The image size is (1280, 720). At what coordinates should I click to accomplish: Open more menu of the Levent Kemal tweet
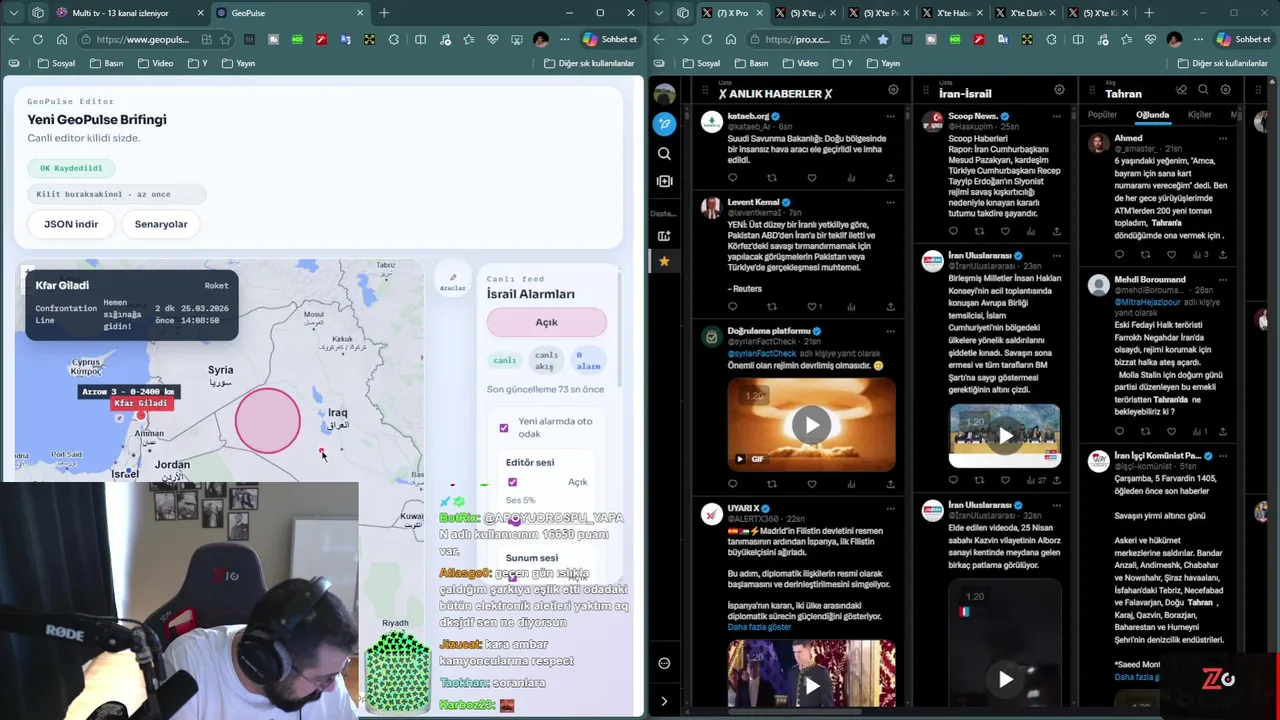(890, 202)
